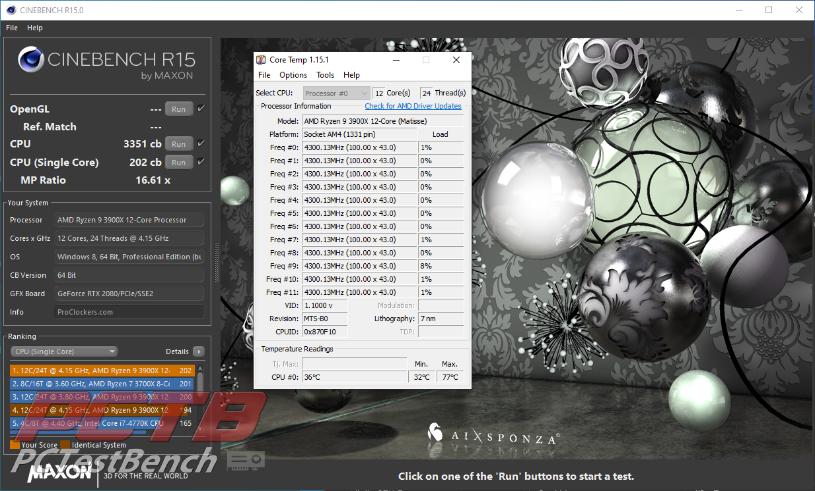This screenshot has width=815, height=491.
Task: Click the Your Score orange legend swatch
Action: (15, 445)
